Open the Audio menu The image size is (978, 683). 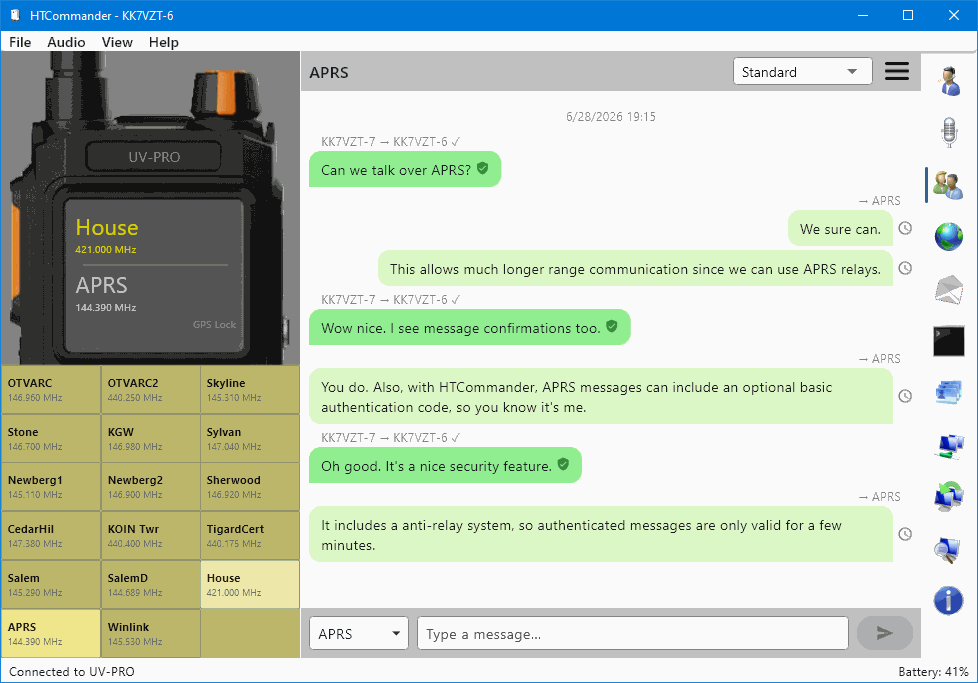pos(66,42)
